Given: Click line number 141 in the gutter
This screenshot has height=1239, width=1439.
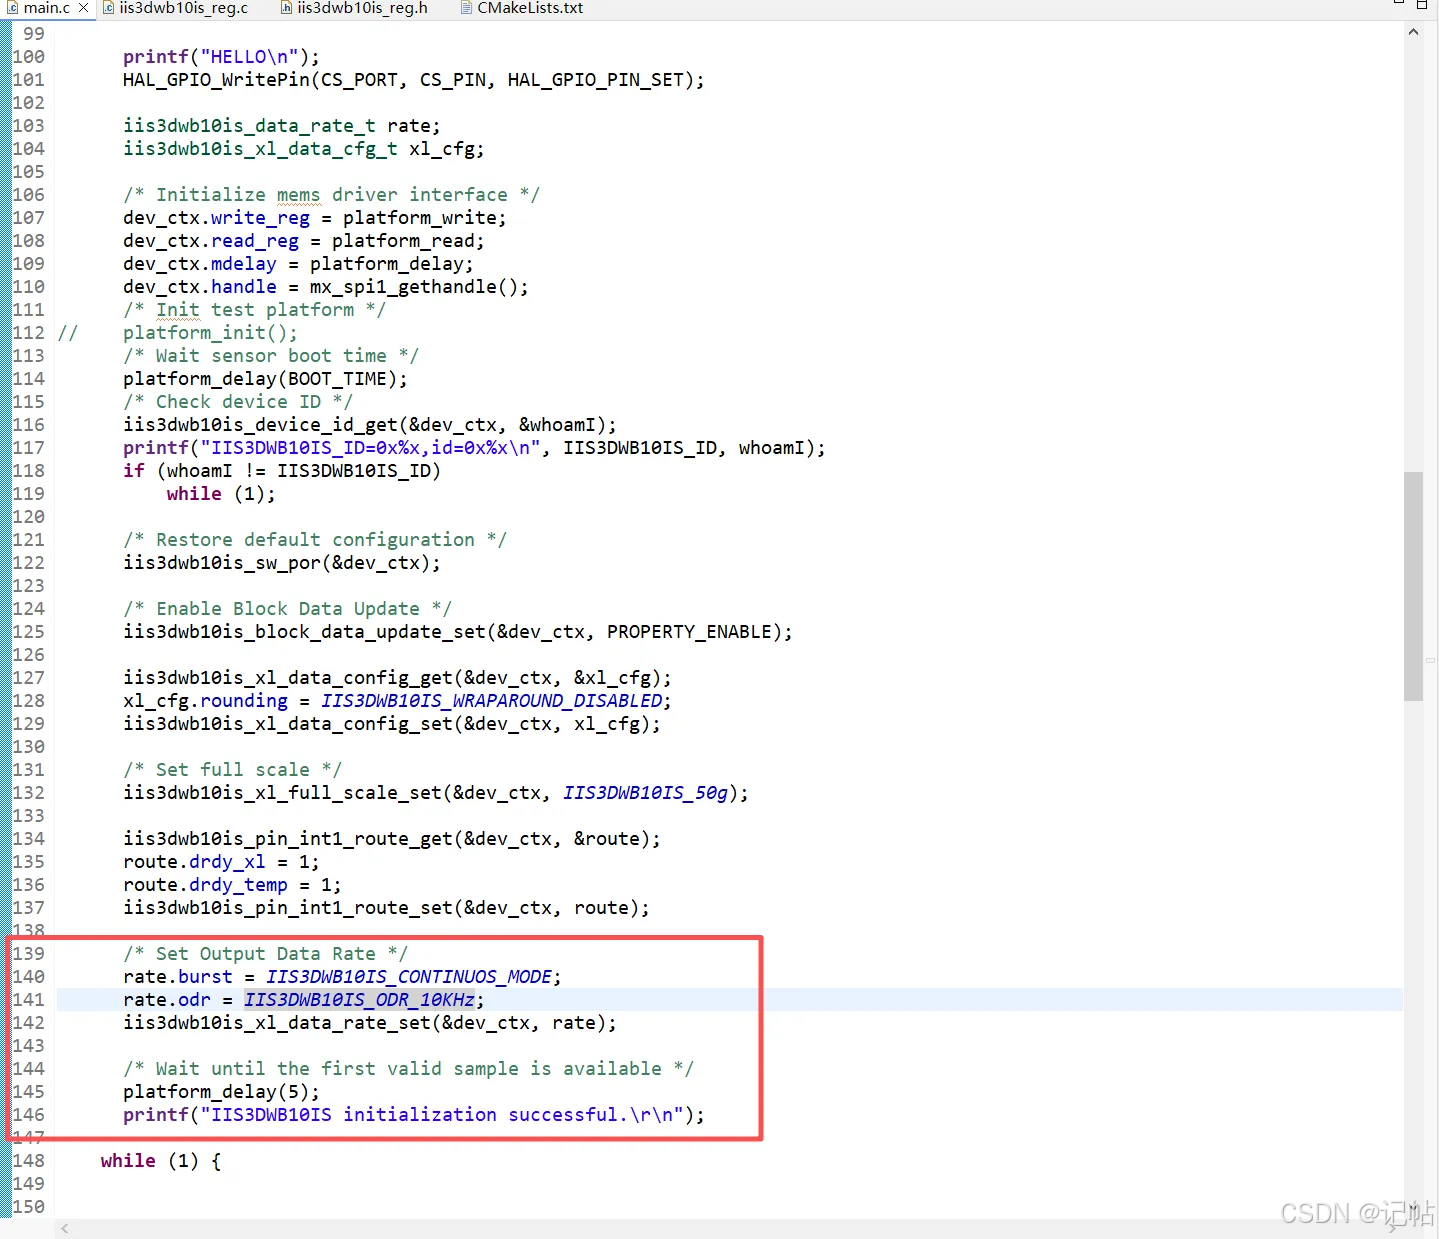Looking at the screenshot, I should coord(28,1000).
